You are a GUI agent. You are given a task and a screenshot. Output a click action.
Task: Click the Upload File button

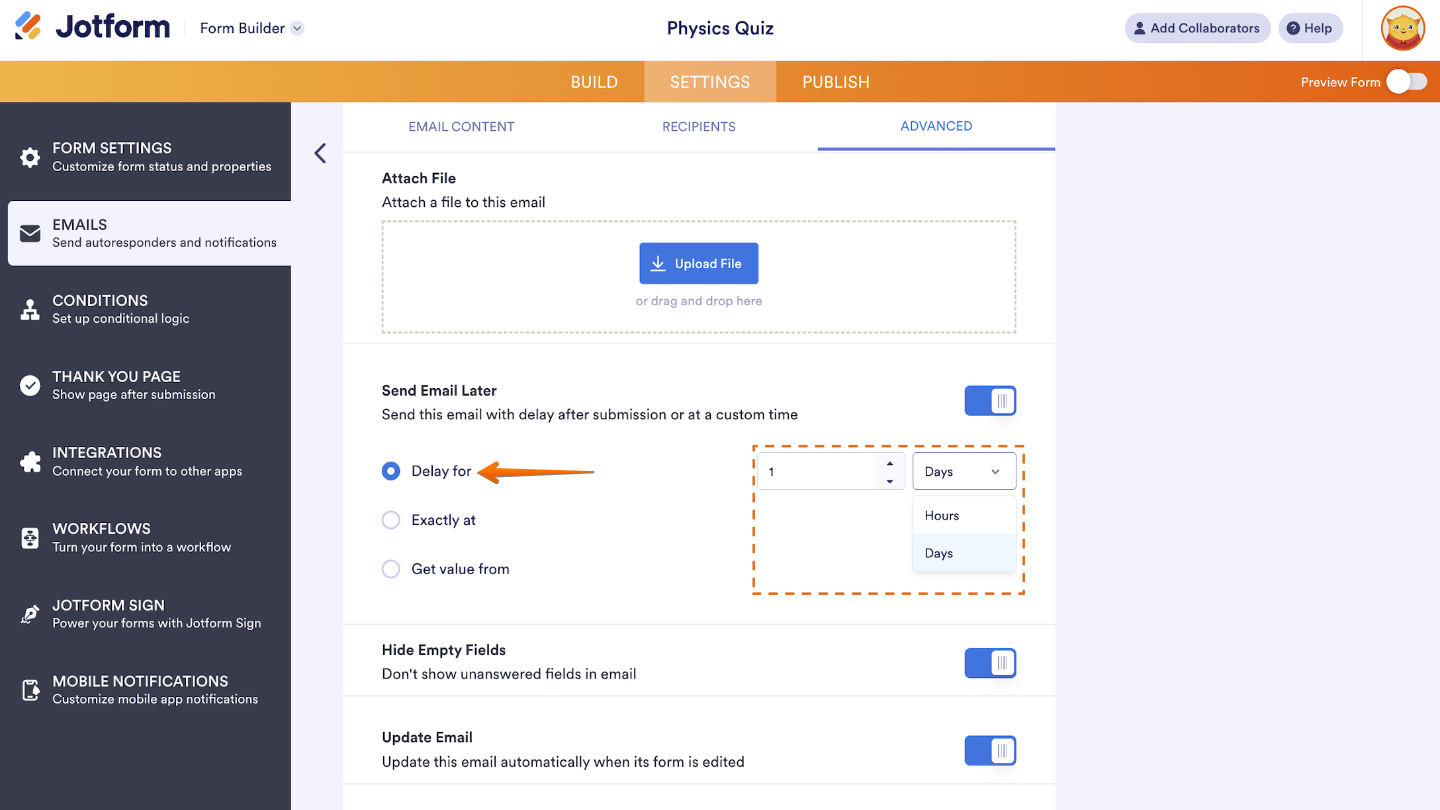[x=698, y=263]
